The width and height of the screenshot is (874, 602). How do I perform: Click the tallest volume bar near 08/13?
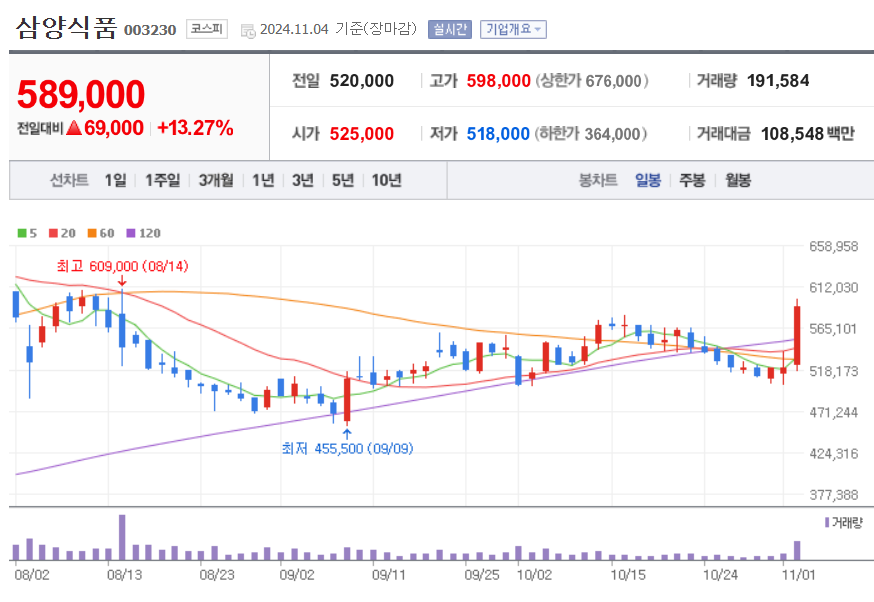(x=122, y=537)
